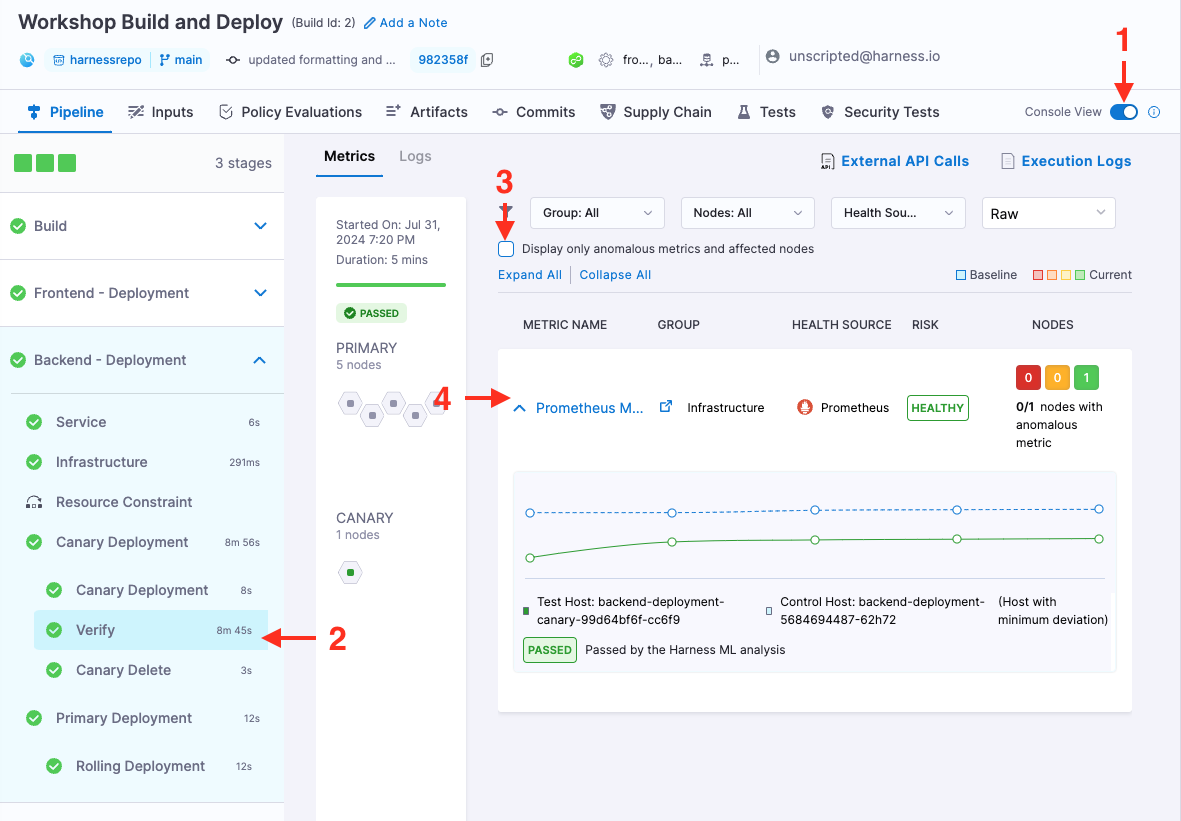The width and height of the screenshot is (1181, 821).
Task: Click the first primary node hexagon
Action: pyautogui.click(x=350, y=404)
